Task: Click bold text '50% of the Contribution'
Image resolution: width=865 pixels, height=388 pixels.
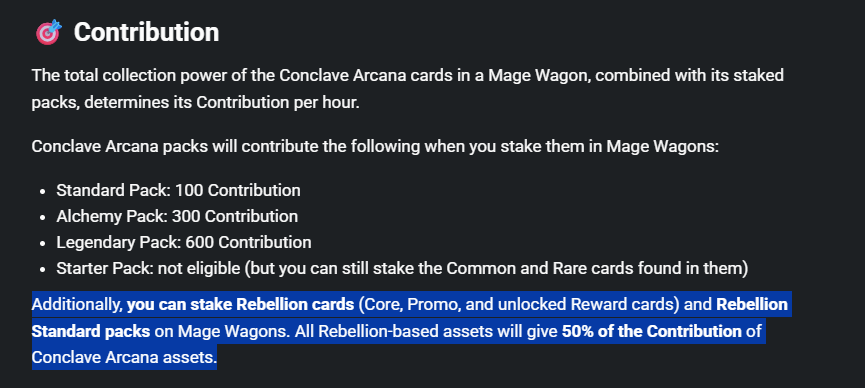Action: pos(652,331)
